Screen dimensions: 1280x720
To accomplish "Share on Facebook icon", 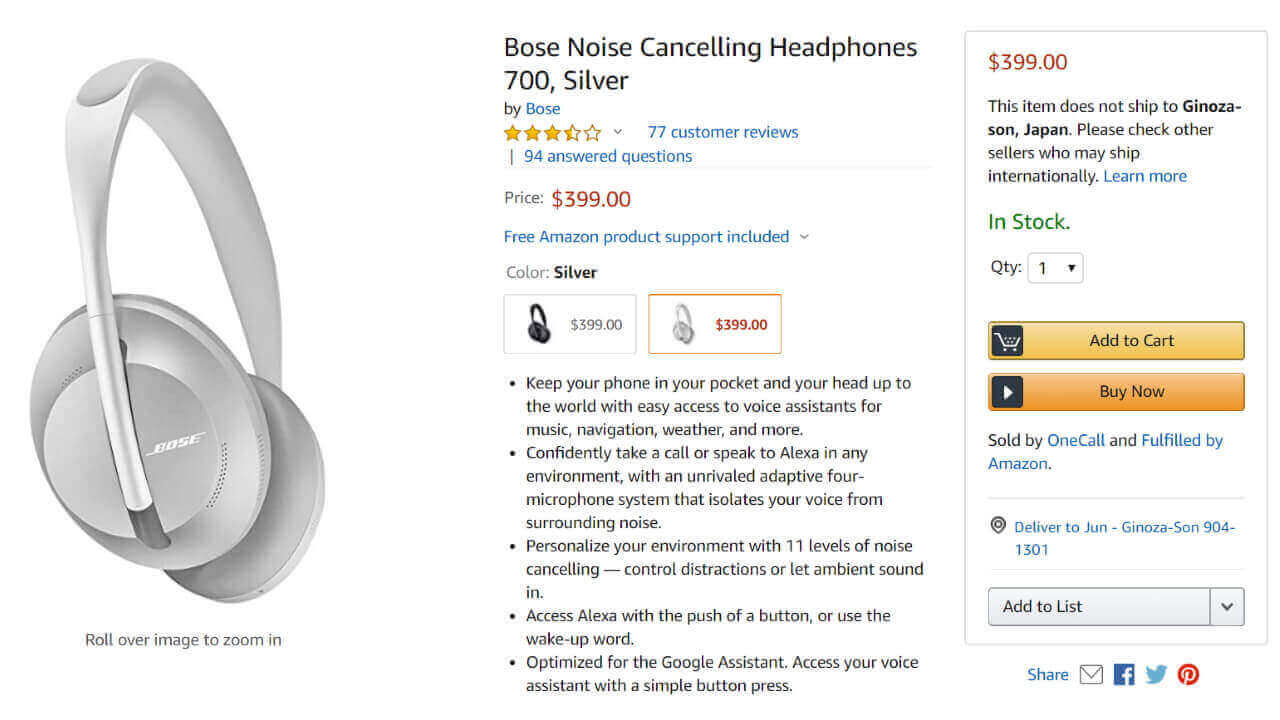I will [x=1124, y=675].
